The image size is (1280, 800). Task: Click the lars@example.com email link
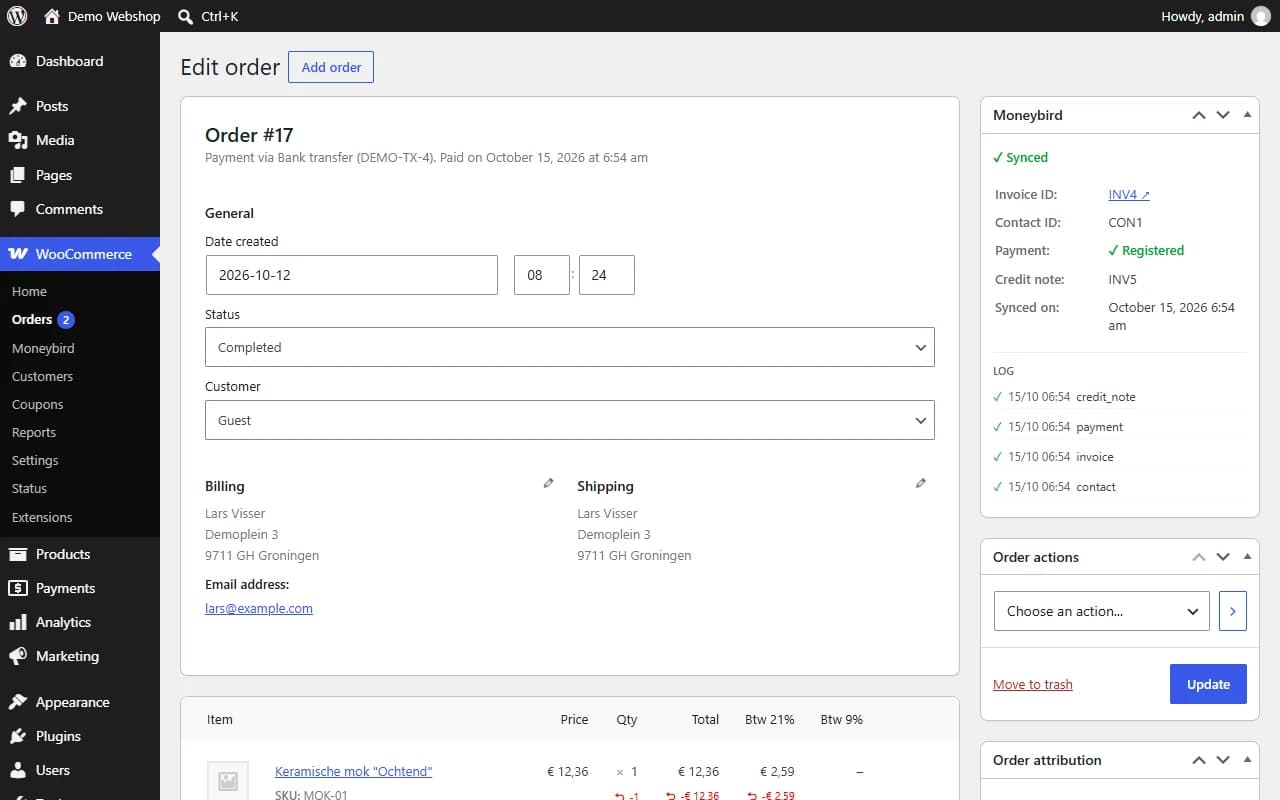pos(259,608)
